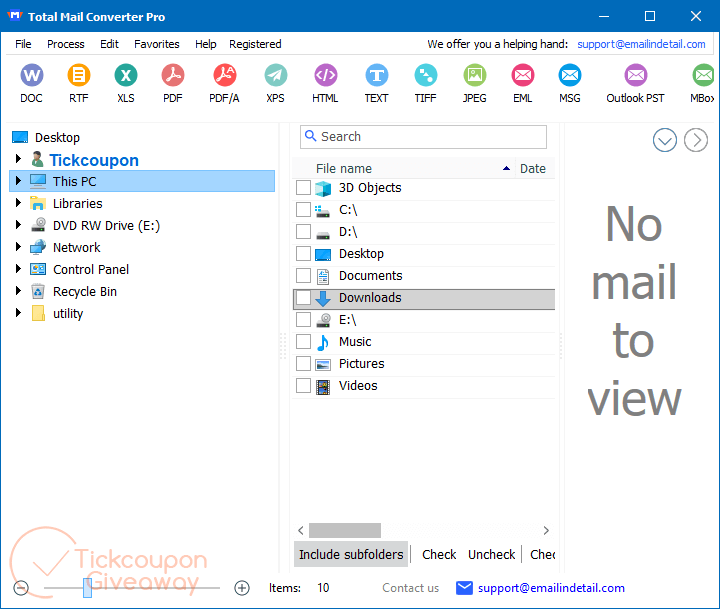This screenshot has width=720, height=609.
Task: Click the zoom in plus icon
Action: (242, 588)
